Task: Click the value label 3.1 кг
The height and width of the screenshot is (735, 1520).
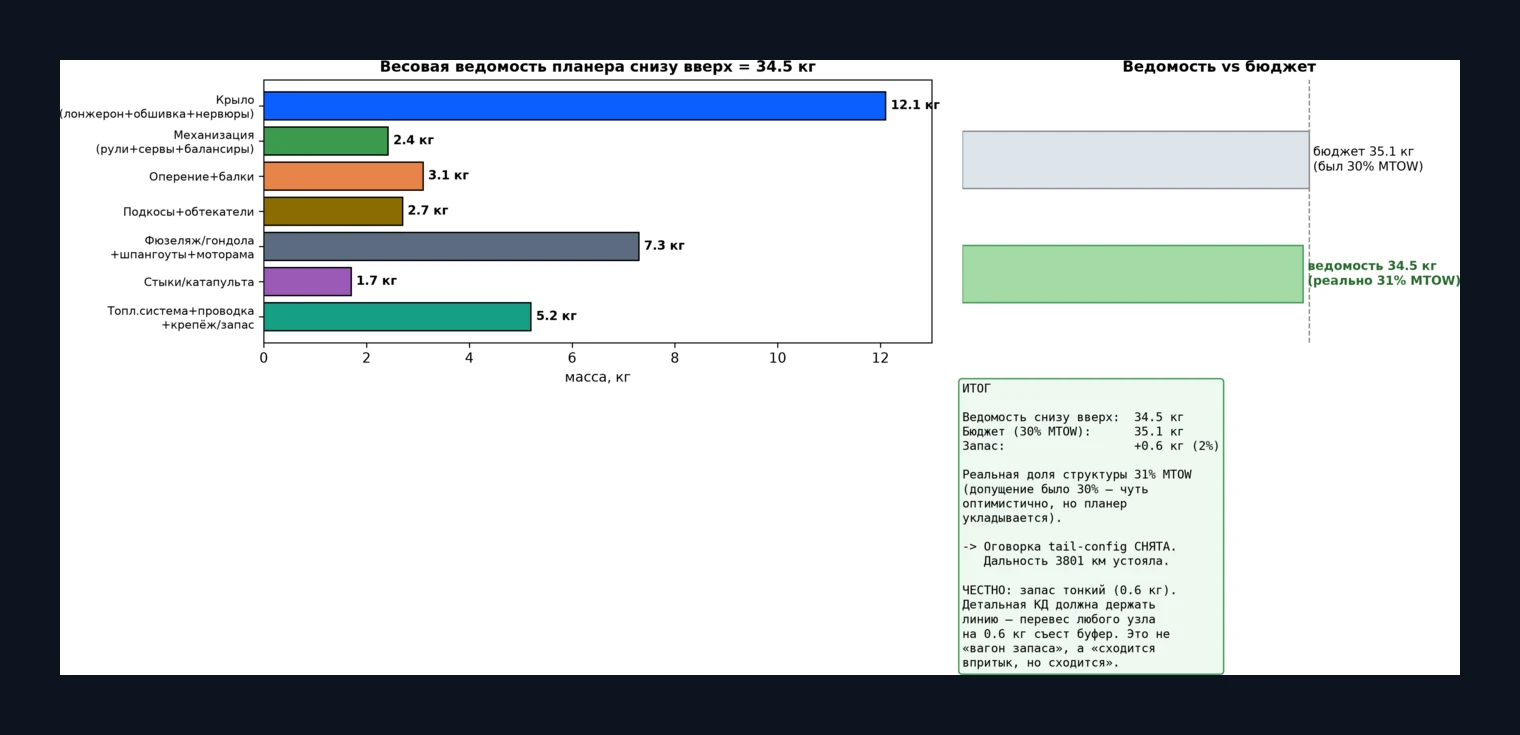Action: pos(448,175)
